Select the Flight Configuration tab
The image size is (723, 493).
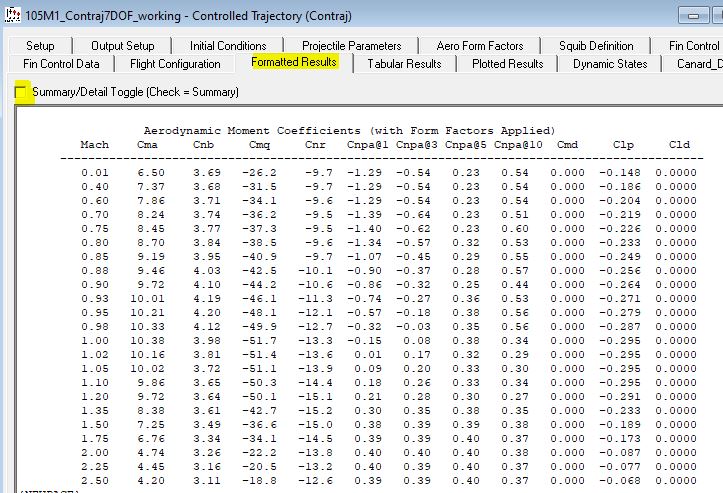[x=175, y=64]
